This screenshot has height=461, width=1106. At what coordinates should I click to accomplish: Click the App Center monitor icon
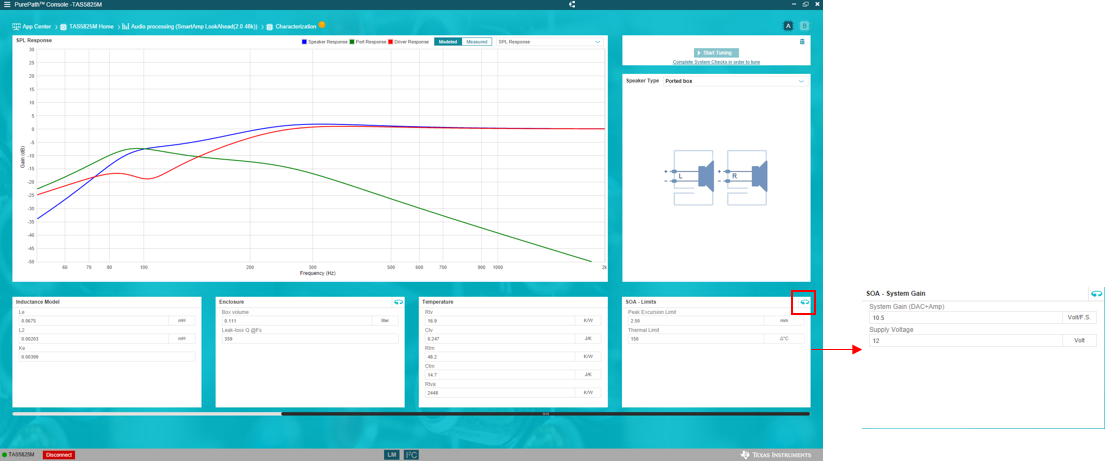(16, 27)
